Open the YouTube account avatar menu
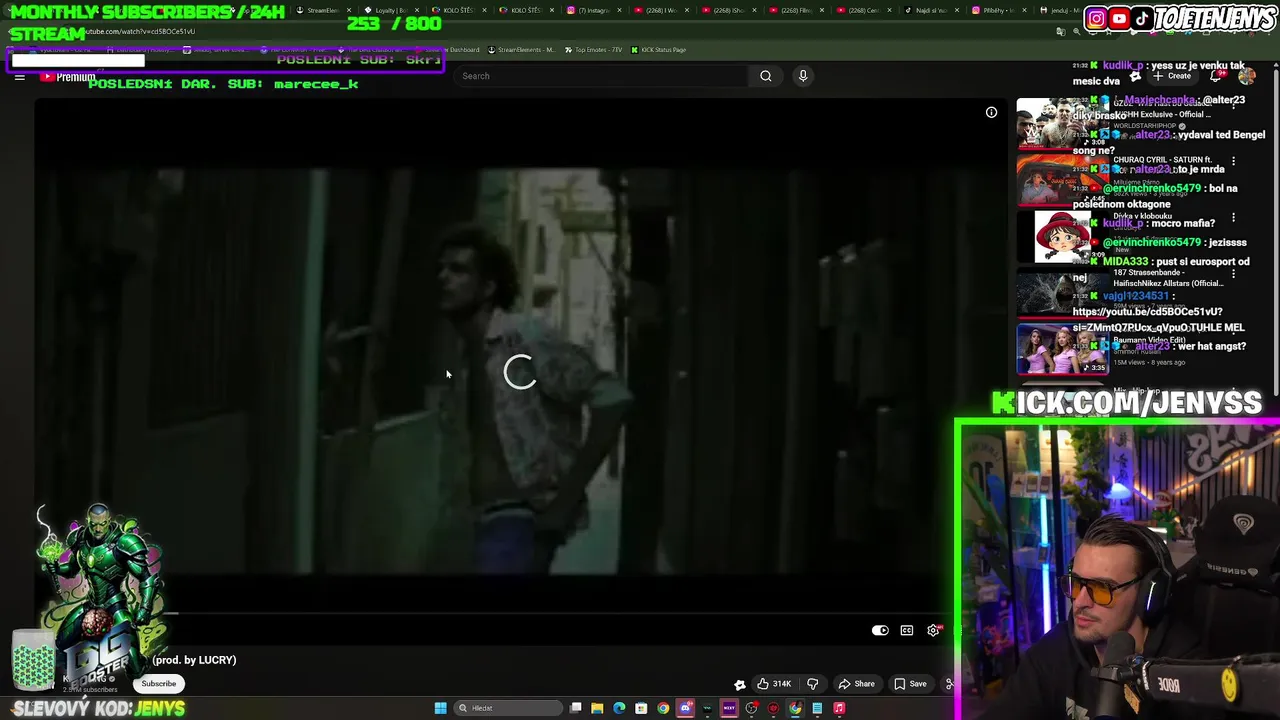 (x=1247, y=76)
